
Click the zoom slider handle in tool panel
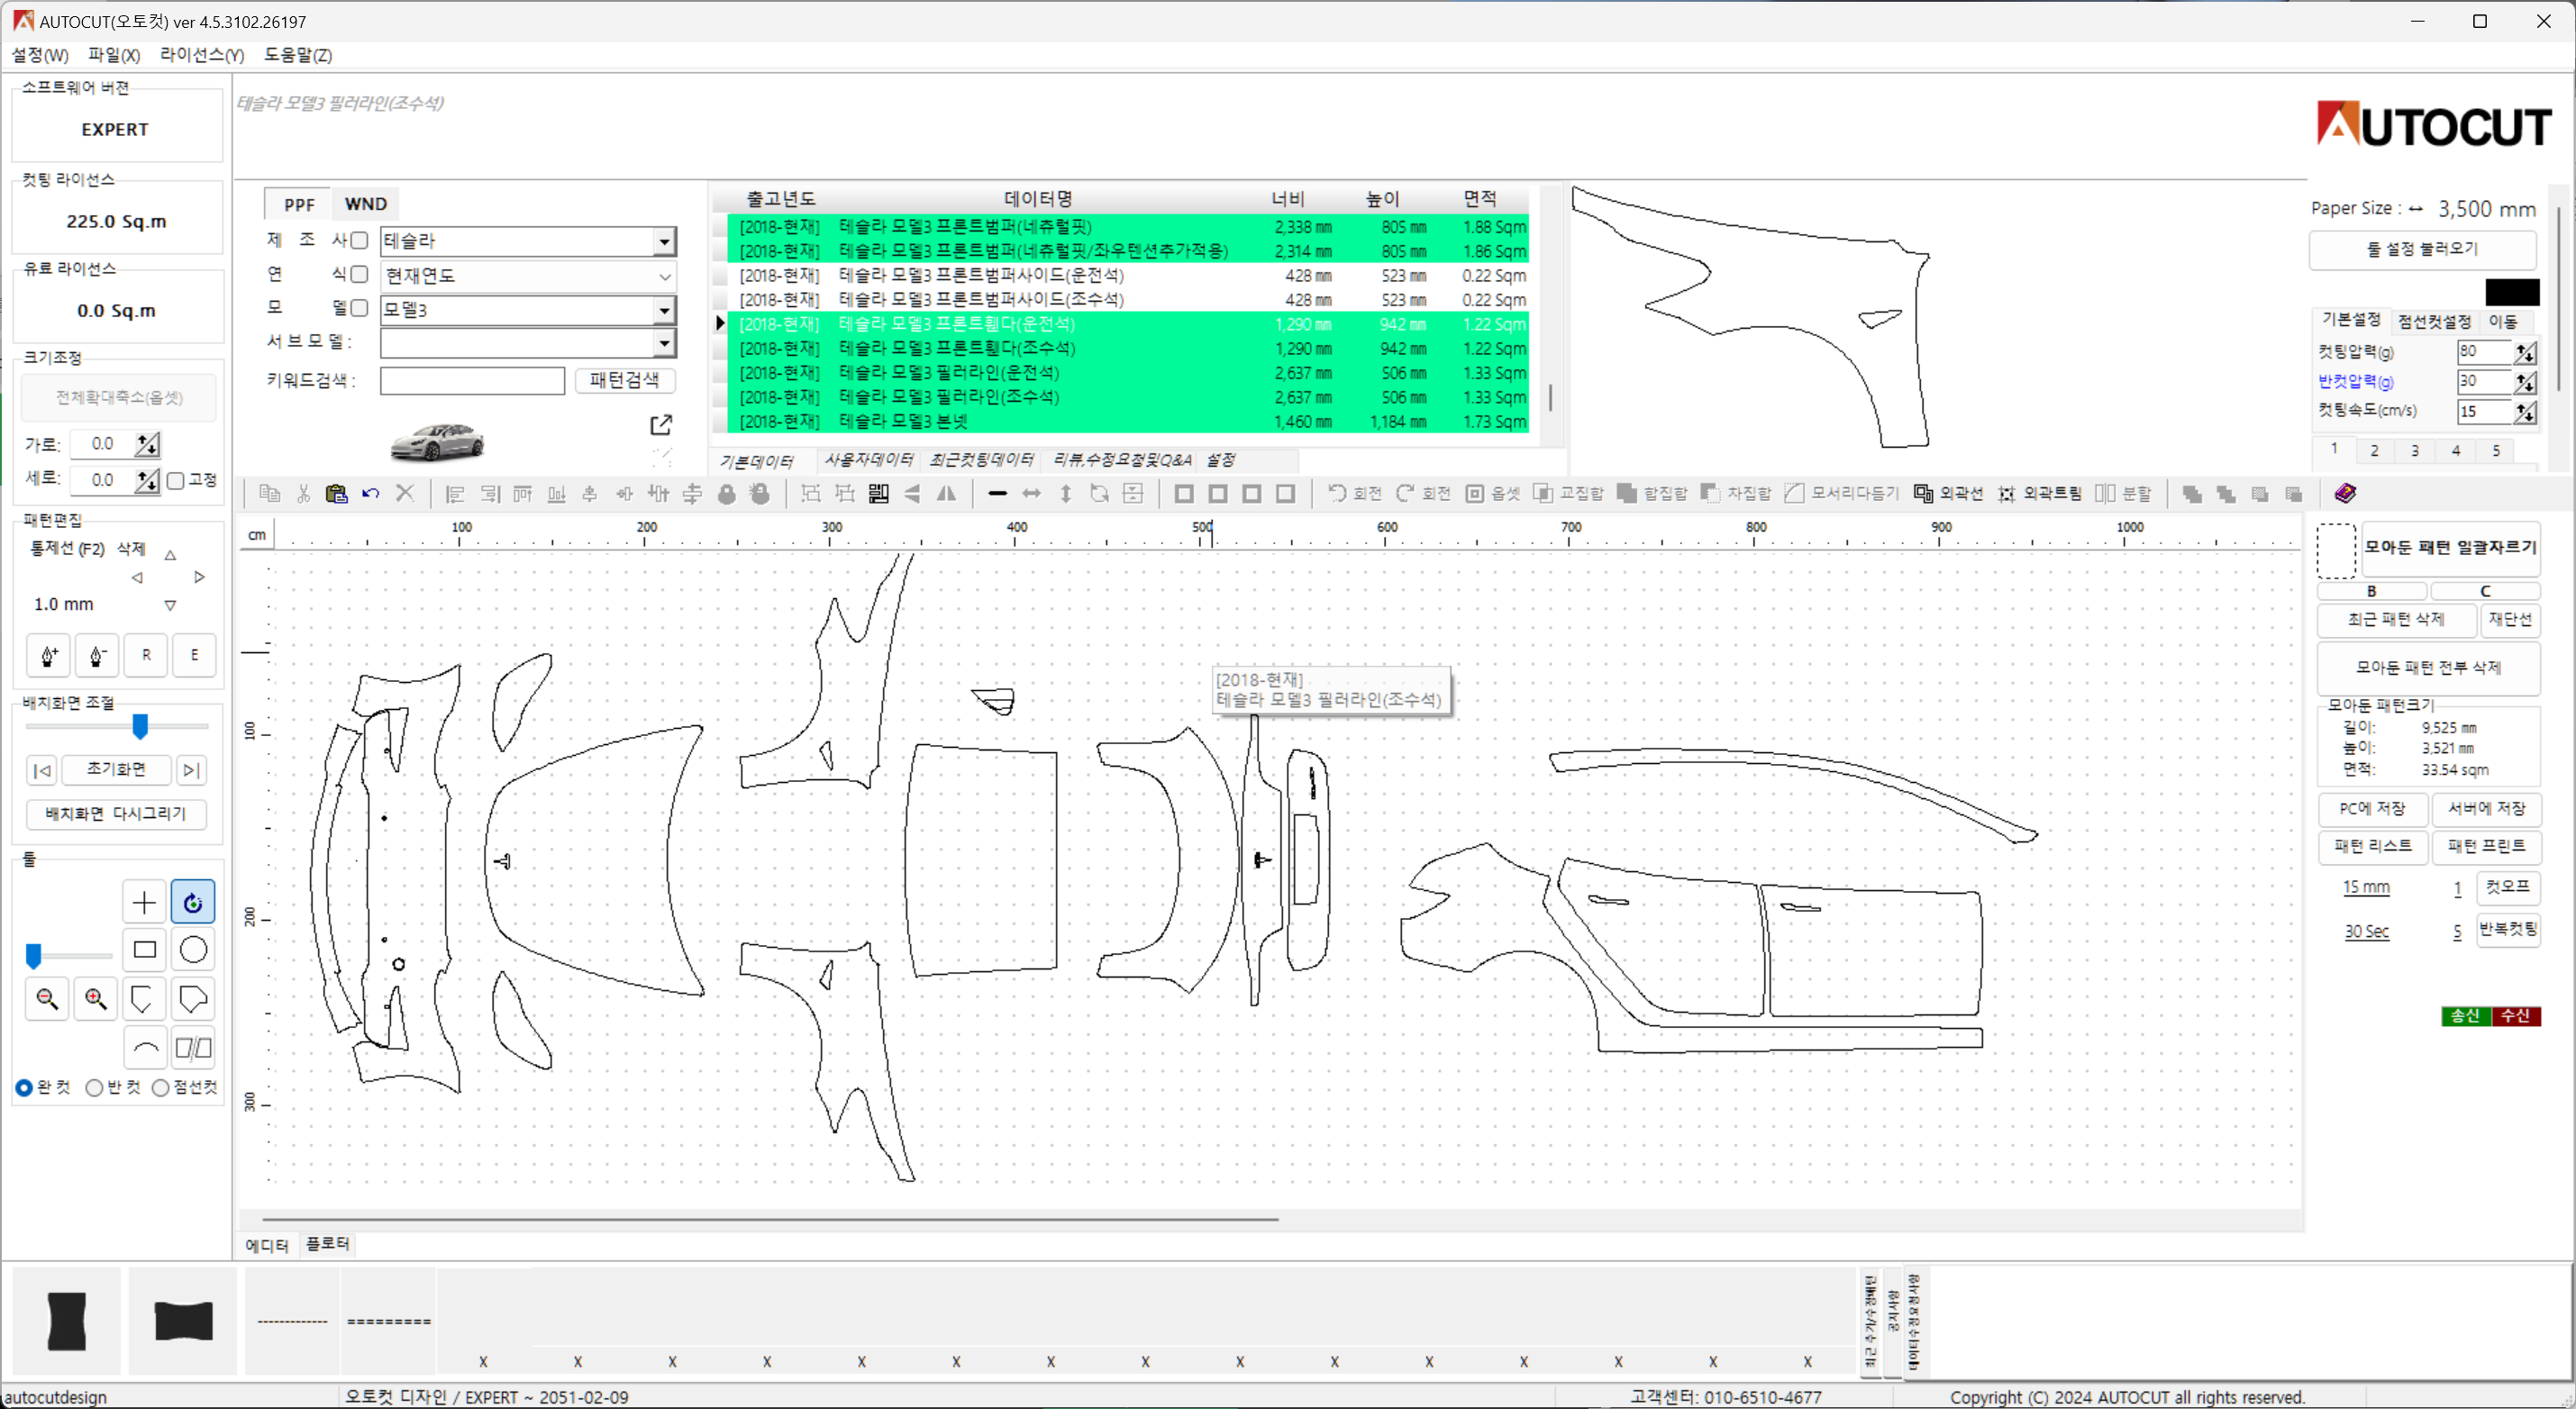pyautogui.click(x=34, y=957)
